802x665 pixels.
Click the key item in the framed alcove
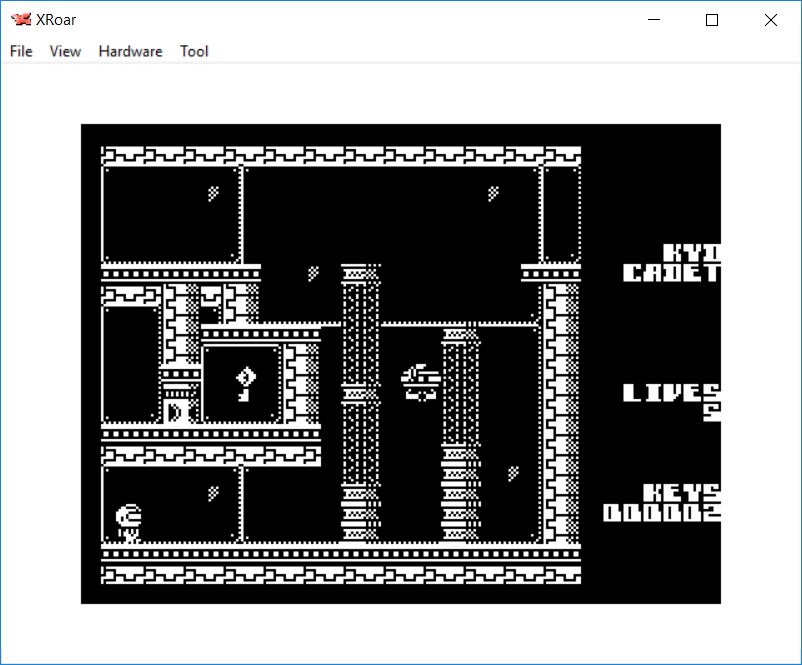pyautogui.click(x=243, y=383)
